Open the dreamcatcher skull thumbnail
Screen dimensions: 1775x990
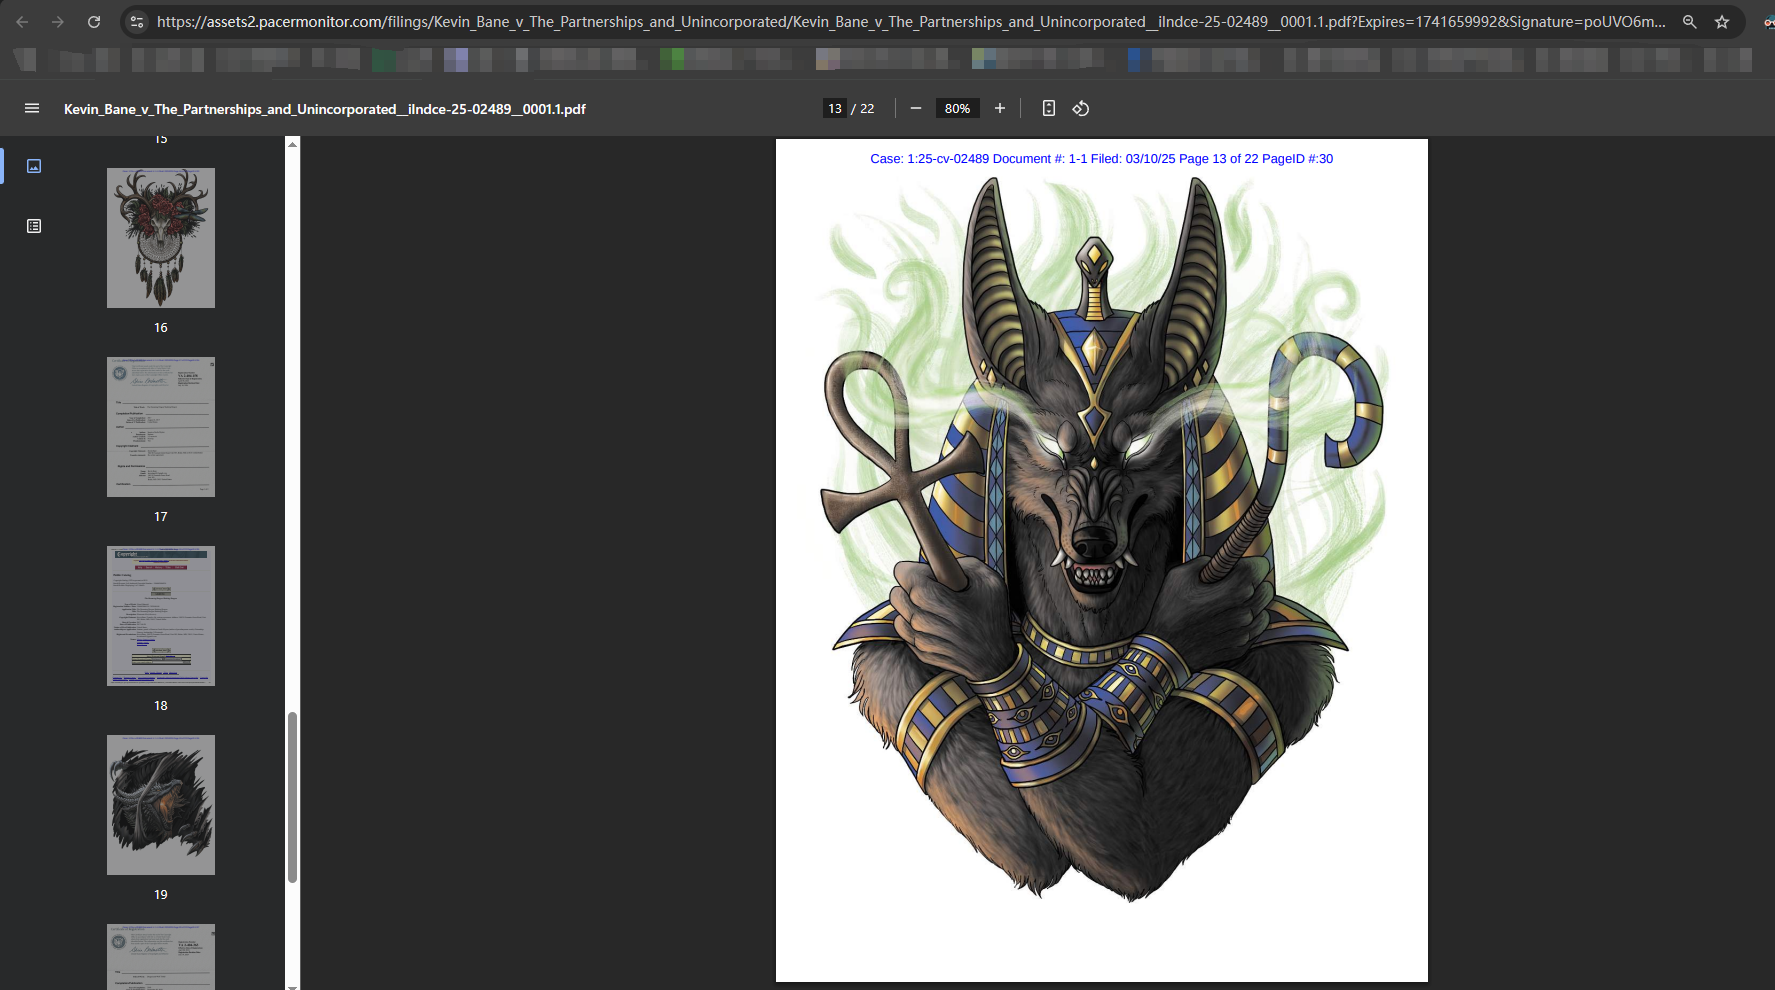161,238
